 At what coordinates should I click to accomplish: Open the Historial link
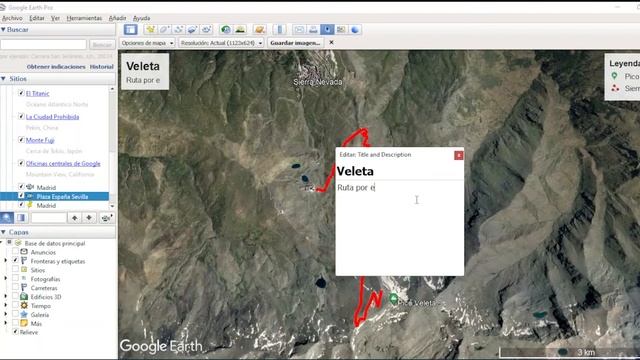point(102,67)
